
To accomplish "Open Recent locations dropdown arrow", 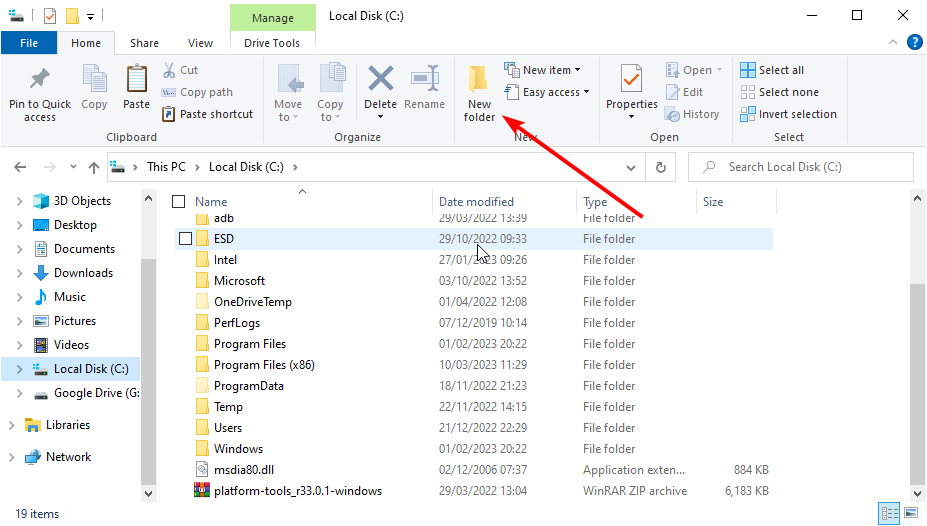I will click(73, 167).
